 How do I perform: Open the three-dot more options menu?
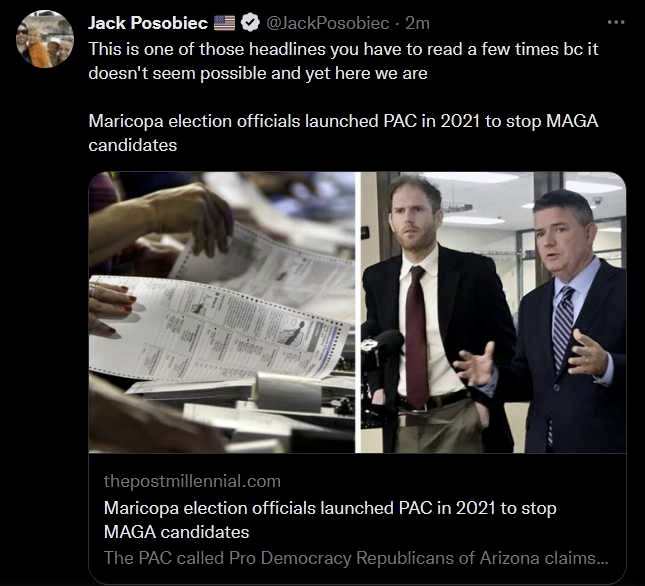click(x=617, y=22)
